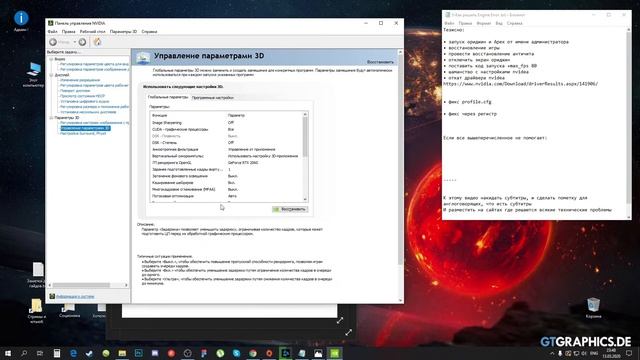640x360 pixels.
Task: Open the Файл menu in NVIDIA panel
Action: (x=53, y=31)
